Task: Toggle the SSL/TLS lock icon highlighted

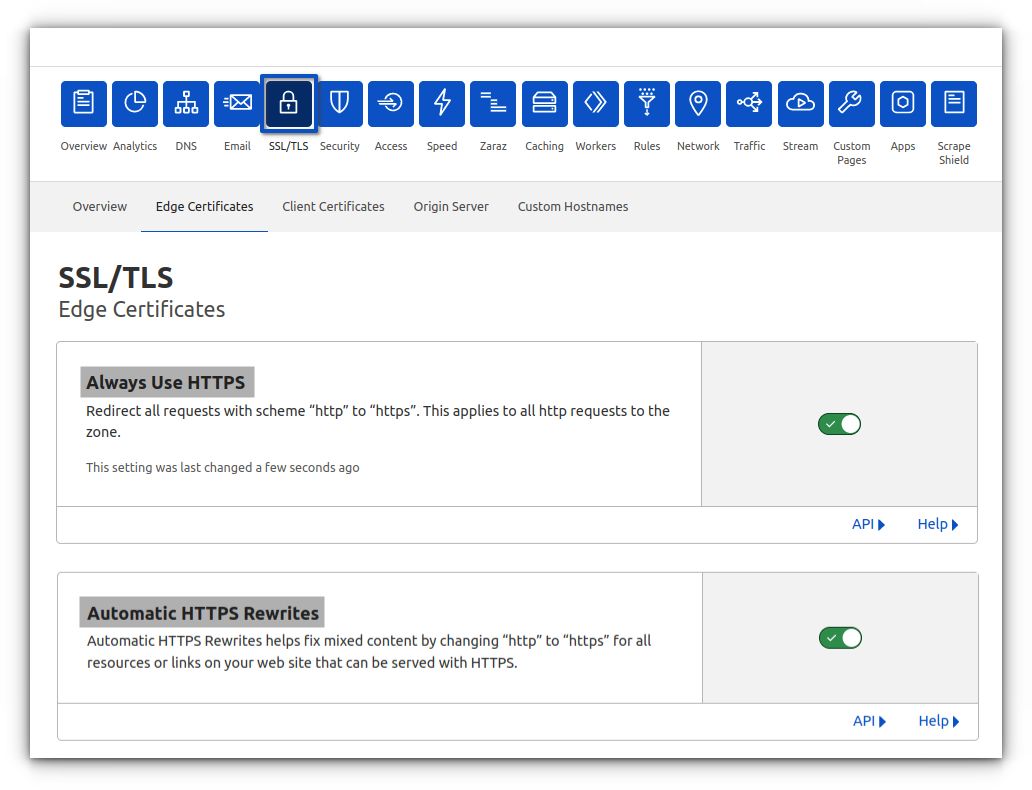Action: pos(288,103)
